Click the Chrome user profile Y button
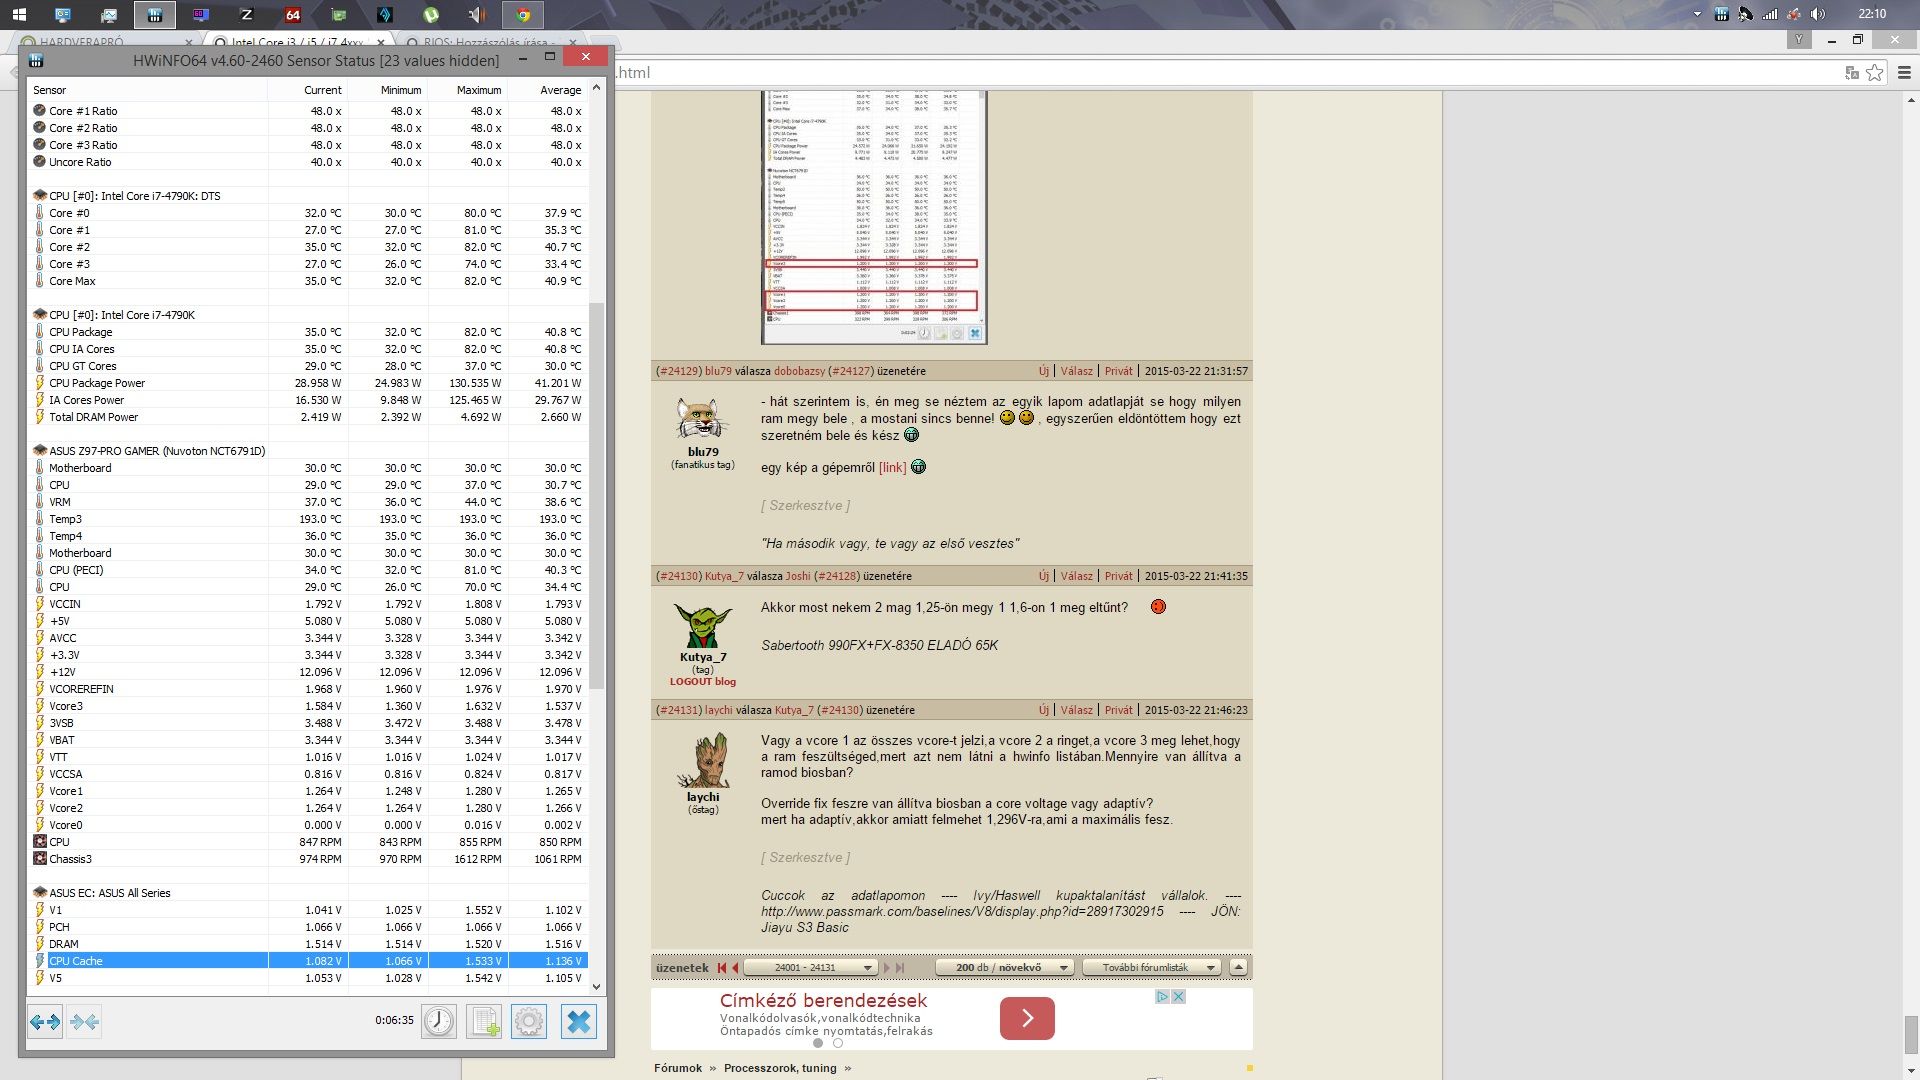 1799,40
